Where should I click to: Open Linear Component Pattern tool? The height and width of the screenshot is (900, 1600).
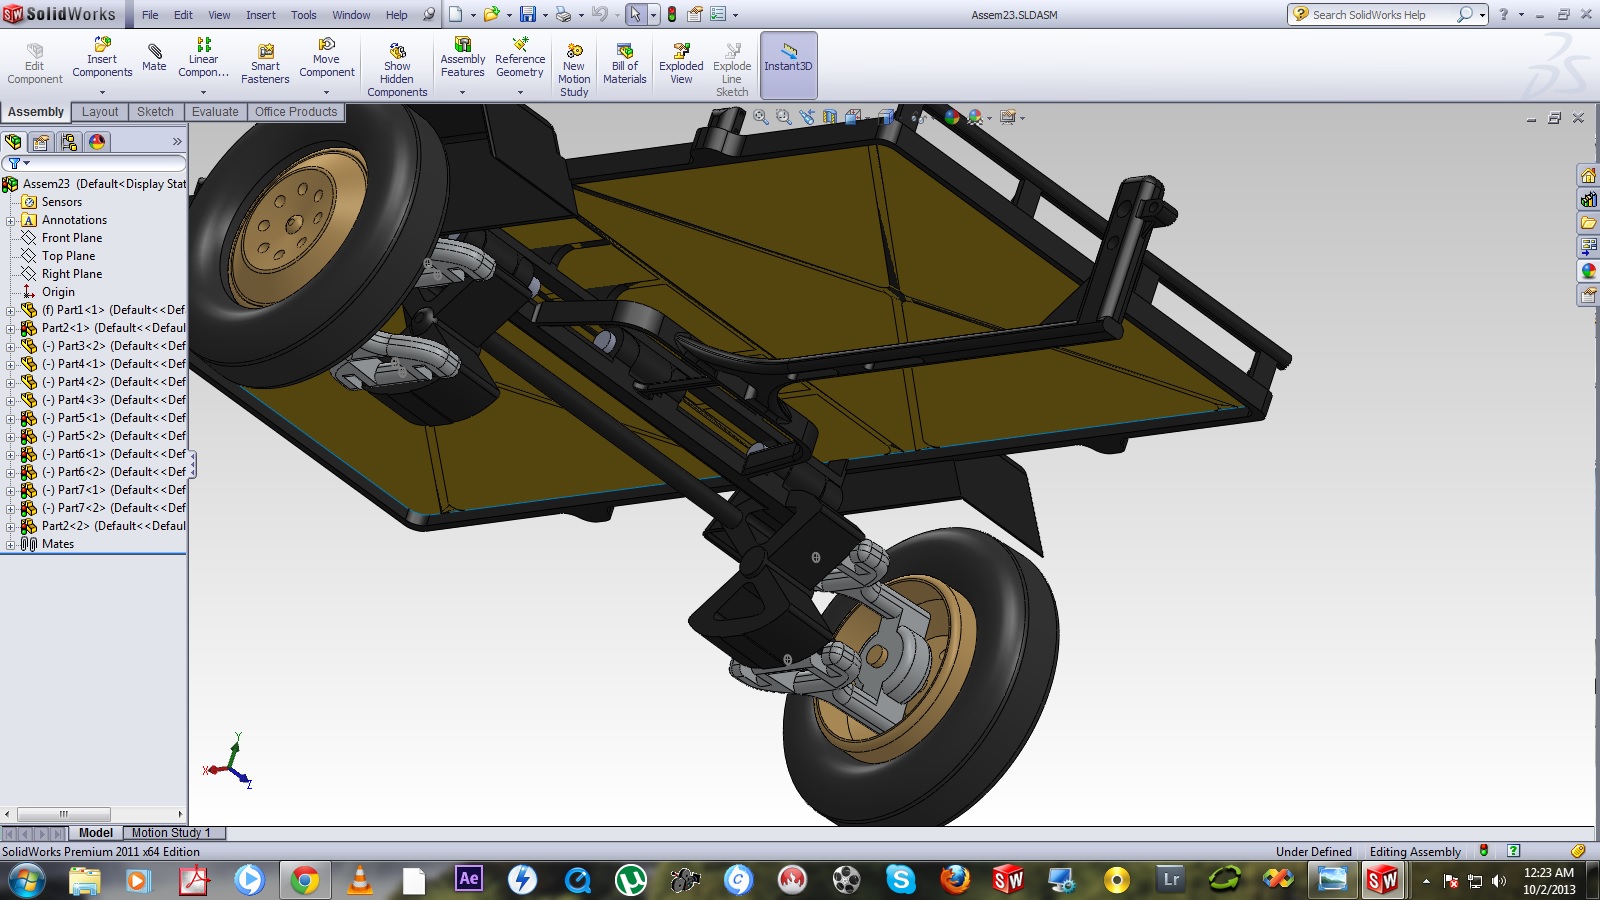point(203,58)
